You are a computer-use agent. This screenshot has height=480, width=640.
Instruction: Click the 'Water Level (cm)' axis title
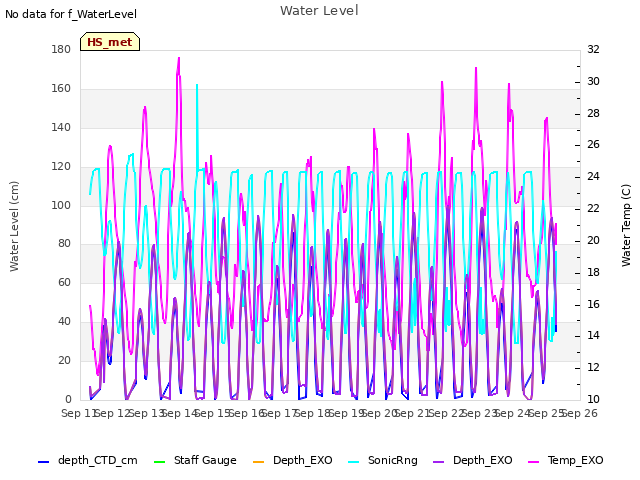click(x=14, y=227)
